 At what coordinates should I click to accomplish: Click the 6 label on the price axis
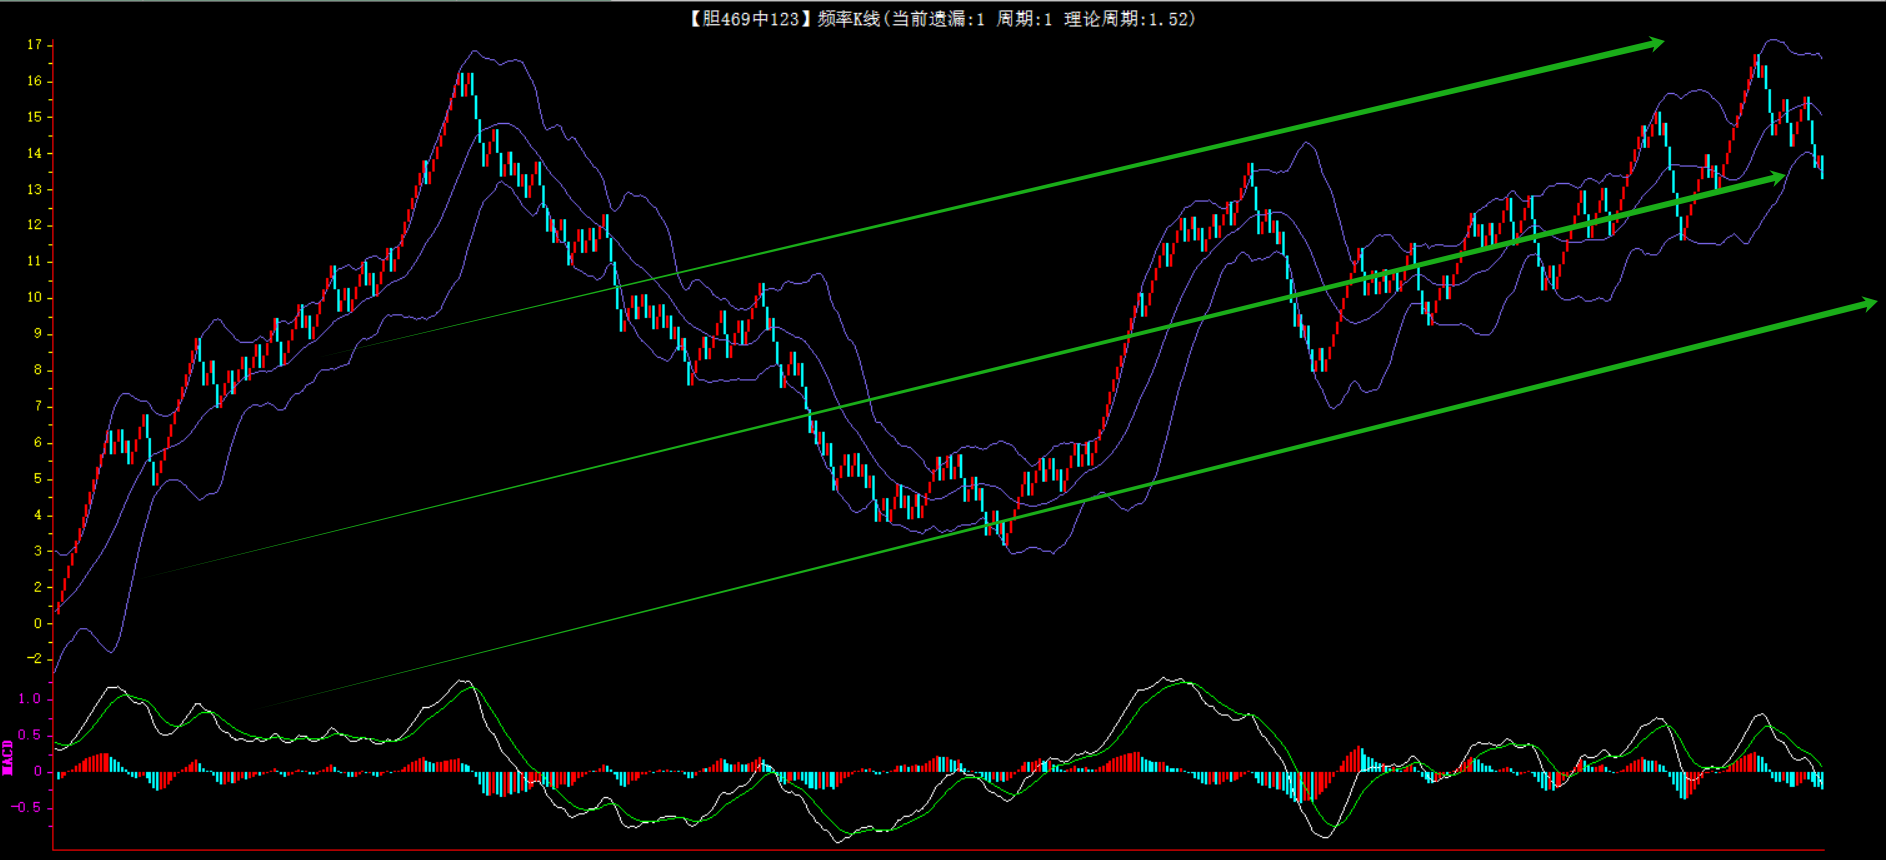[38, 442]
